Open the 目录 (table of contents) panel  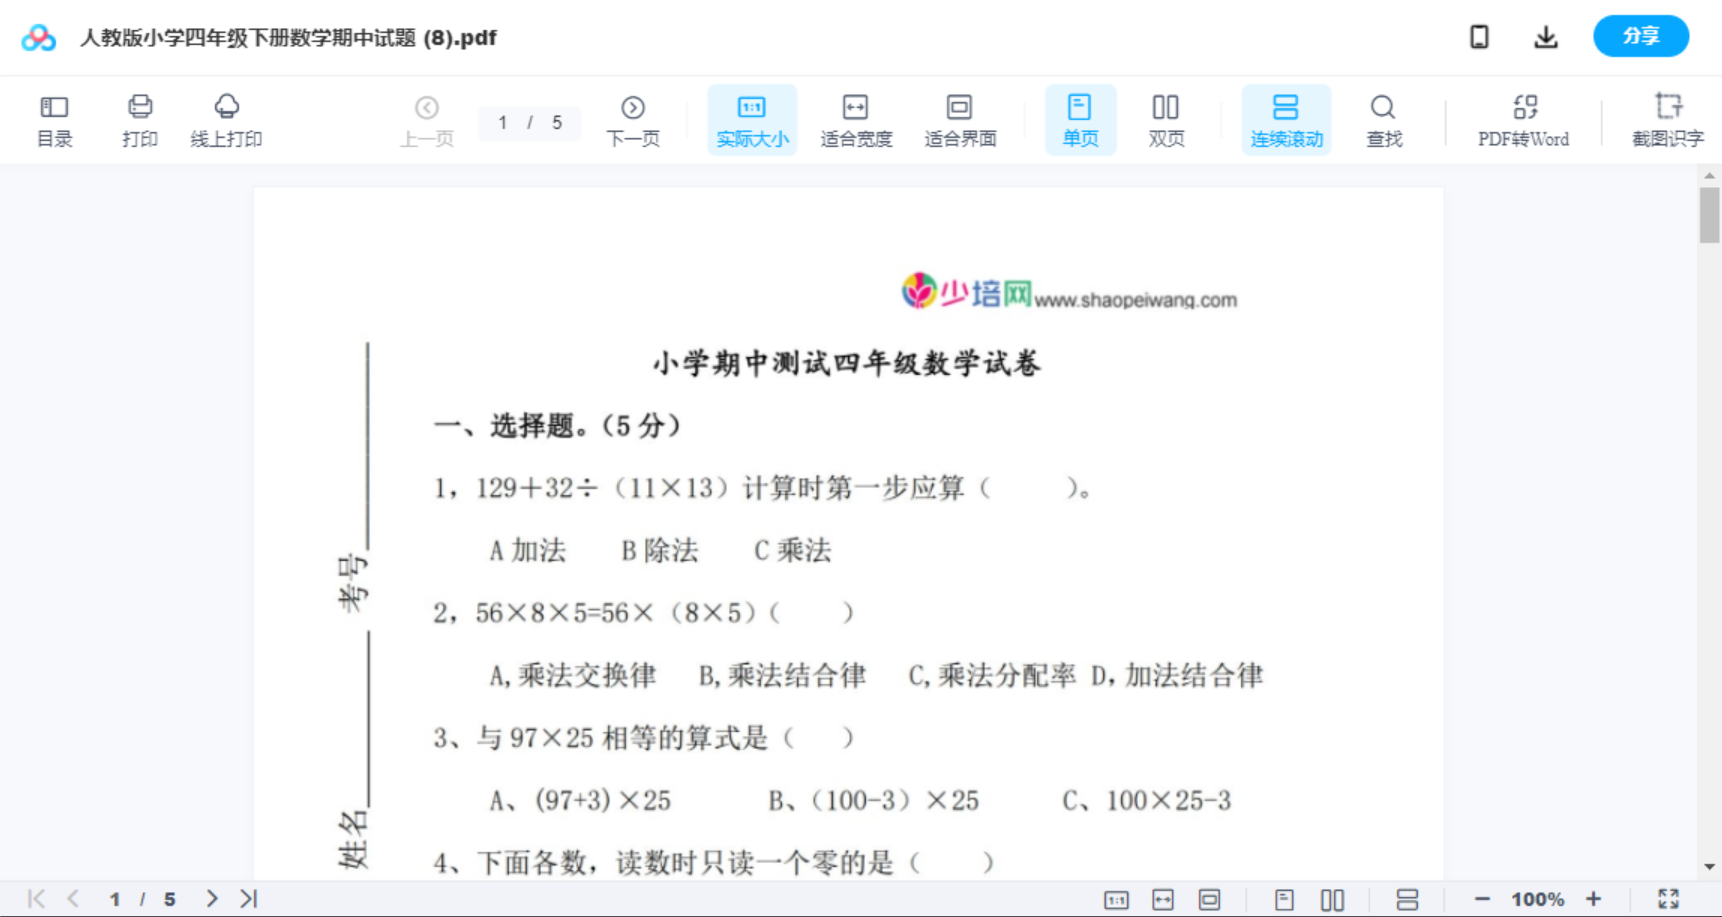[x=54, y=119]
